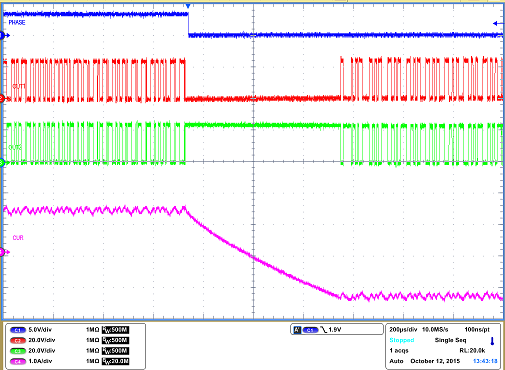Select the C2 bandwidth 500M indicator
The width and height of the screenshot is (505, 370).
115,340
